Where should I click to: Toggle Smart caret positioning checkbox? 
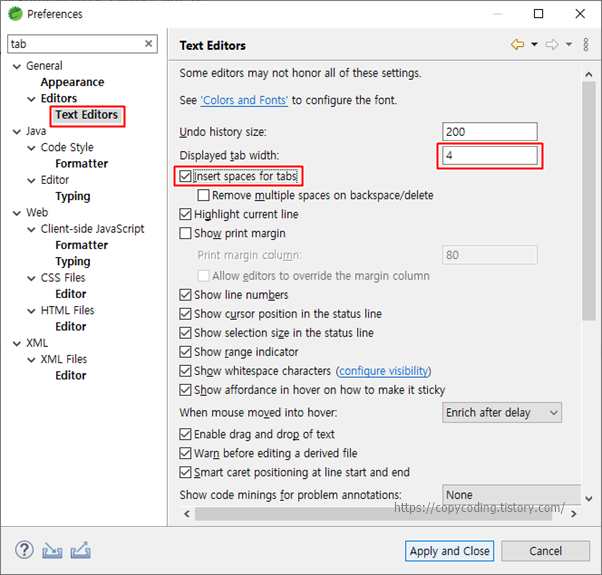[x=185, y=472]
